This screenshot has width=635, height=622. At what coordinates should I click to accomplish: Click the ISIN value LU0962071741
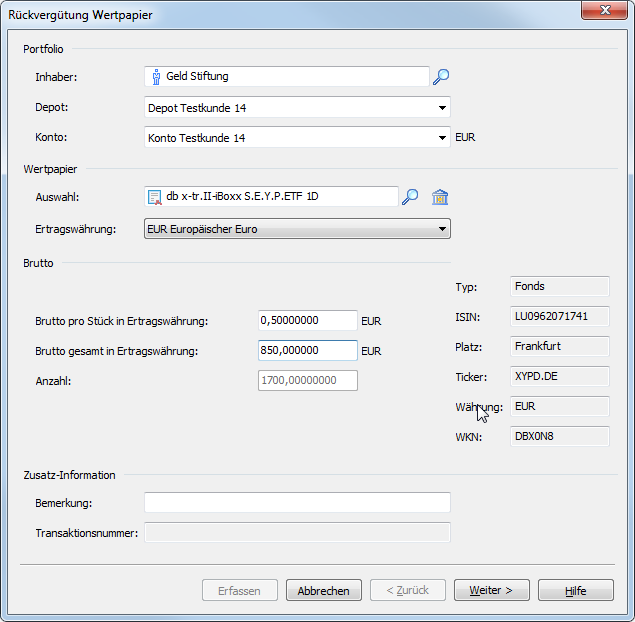[559, 317]
